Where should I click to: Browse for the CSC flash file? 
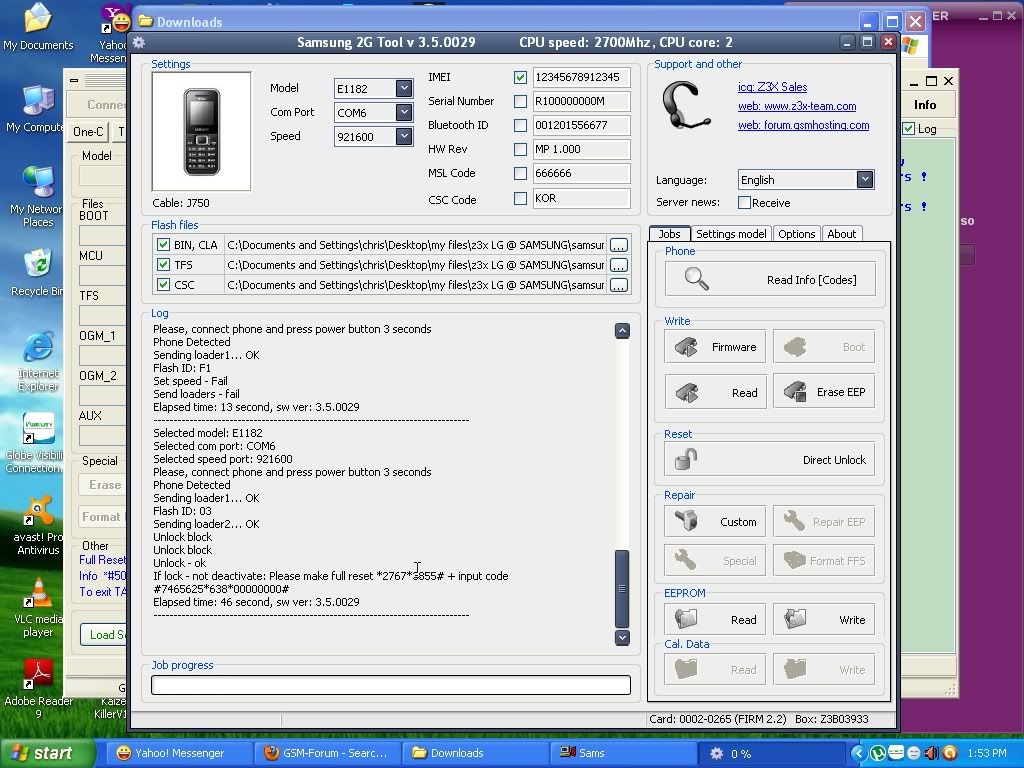click(x=619, y=285)
